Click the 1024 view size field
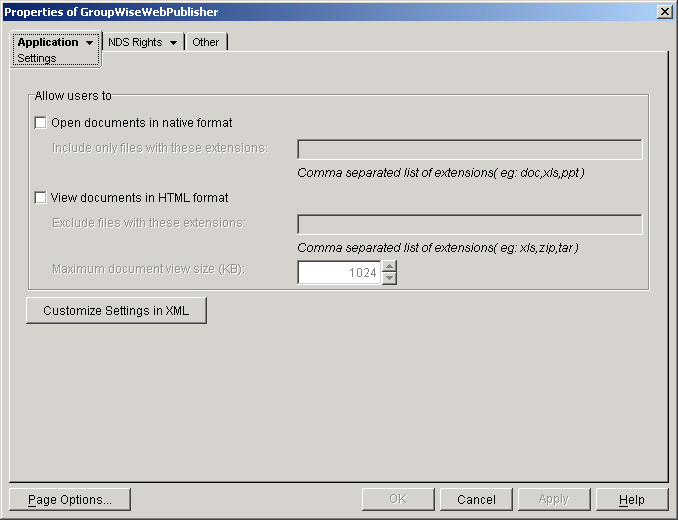 pyautogui.click(x=339, y=272)
